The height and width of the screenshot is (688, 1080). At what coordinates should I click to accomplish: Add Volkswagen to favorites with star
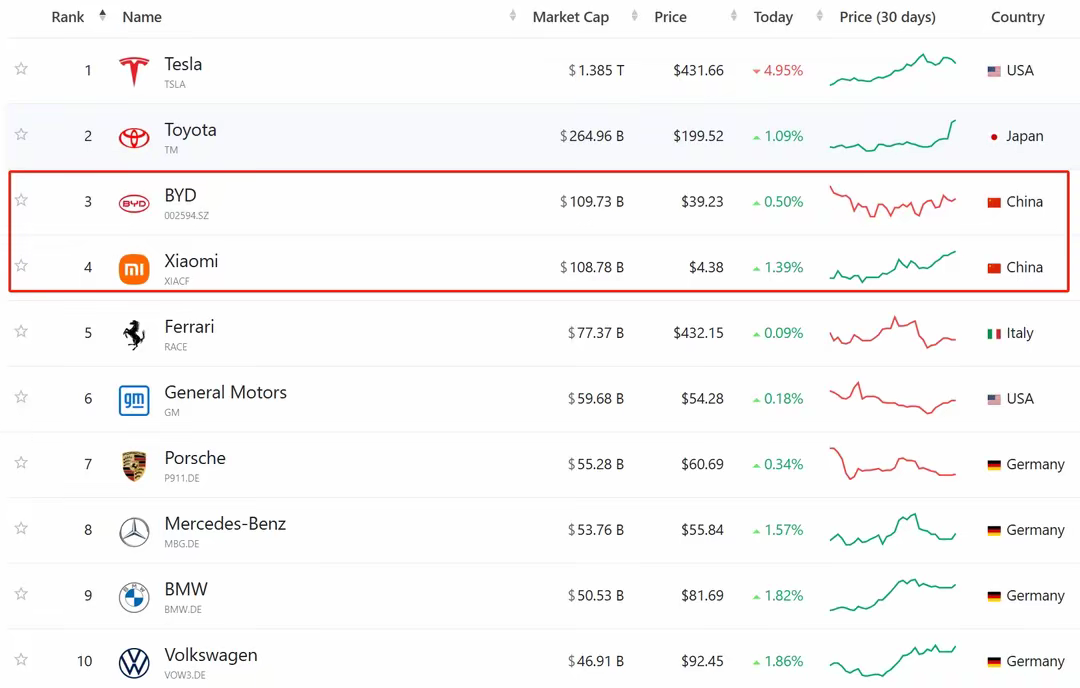point(21,660)
